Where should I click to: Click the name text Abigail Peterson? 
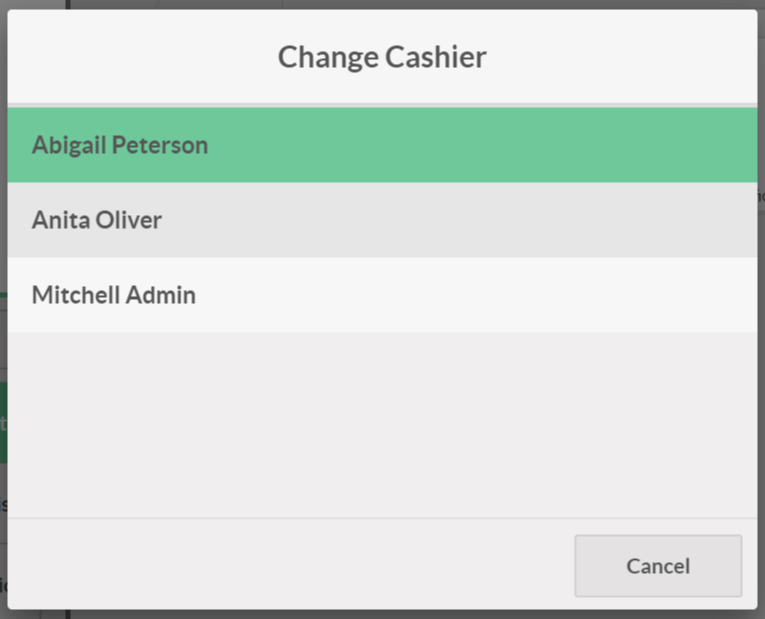coord(120,145)
